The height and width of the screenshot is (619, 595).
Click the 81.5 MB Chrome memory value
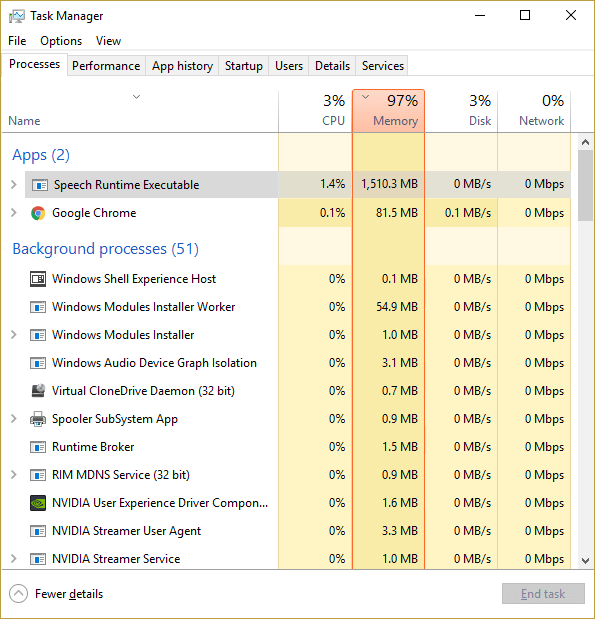tap(397, 213)
